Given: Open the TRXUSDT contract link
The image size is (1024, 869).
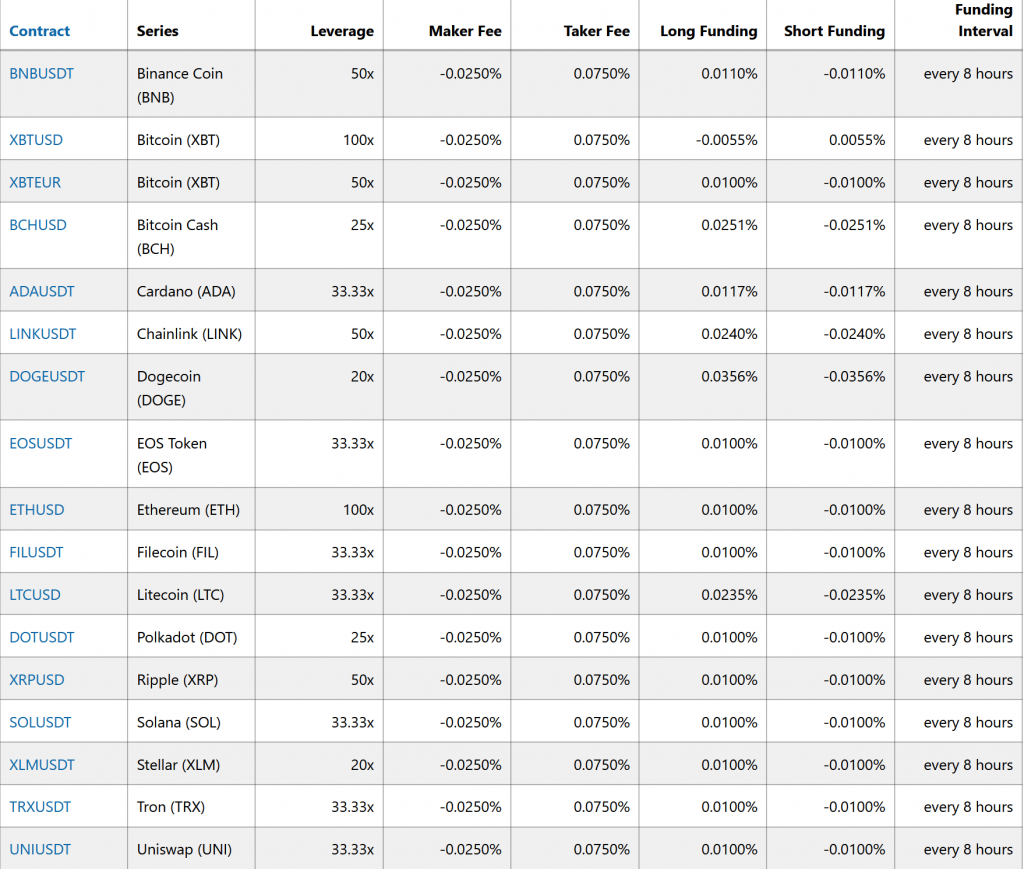Looking at the screenshot, I should [40, 806].
